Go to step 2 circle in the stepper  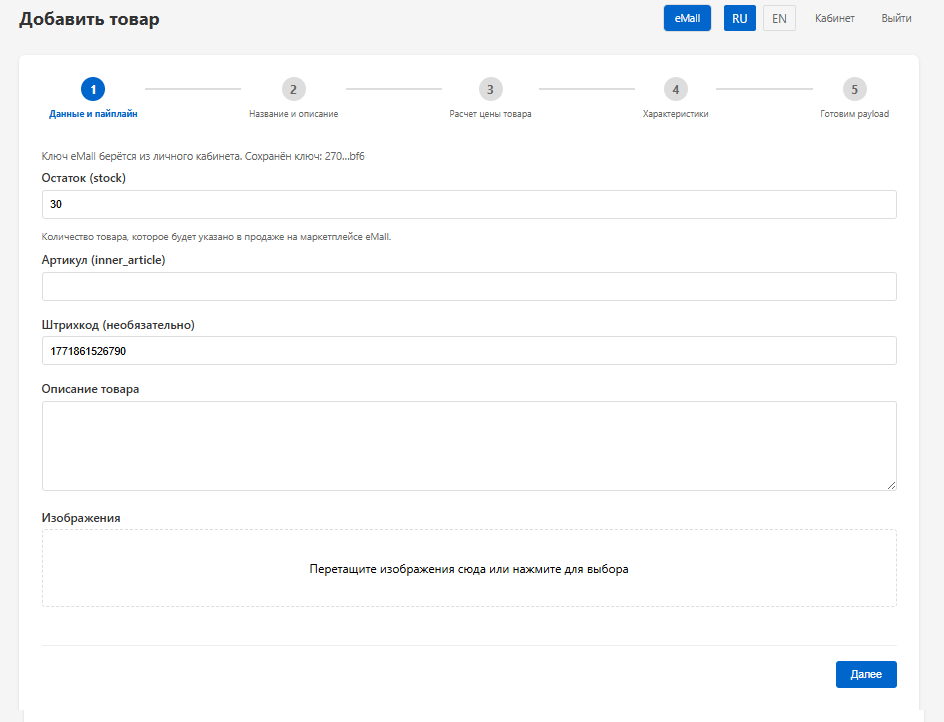(293, 89)
